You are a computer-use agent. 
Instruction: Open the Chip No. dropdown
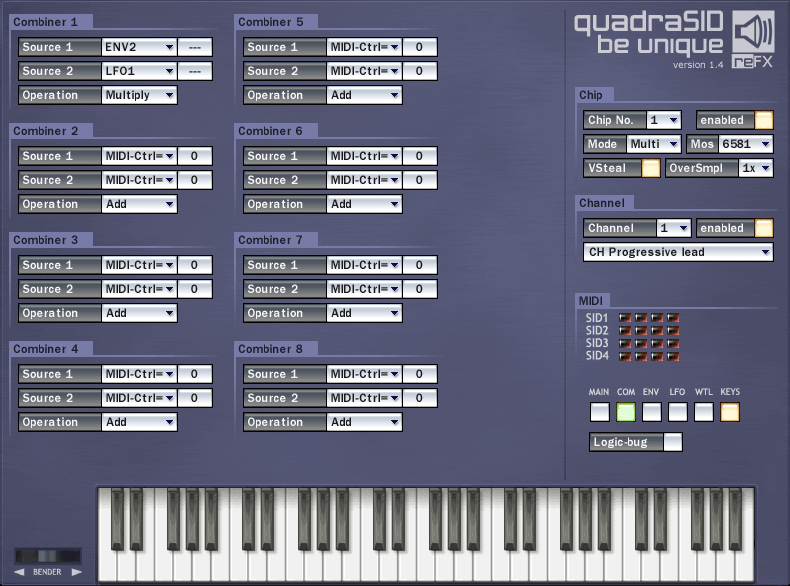(664, 120)
